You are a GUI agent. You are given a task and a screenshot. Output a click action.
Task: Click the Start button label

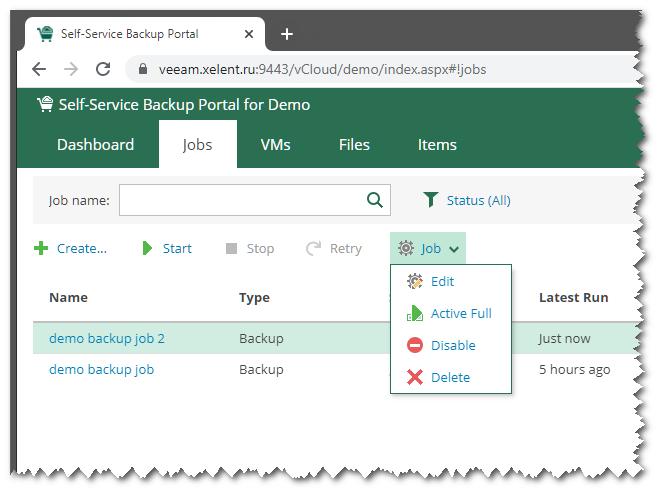[x=177, y=248]
